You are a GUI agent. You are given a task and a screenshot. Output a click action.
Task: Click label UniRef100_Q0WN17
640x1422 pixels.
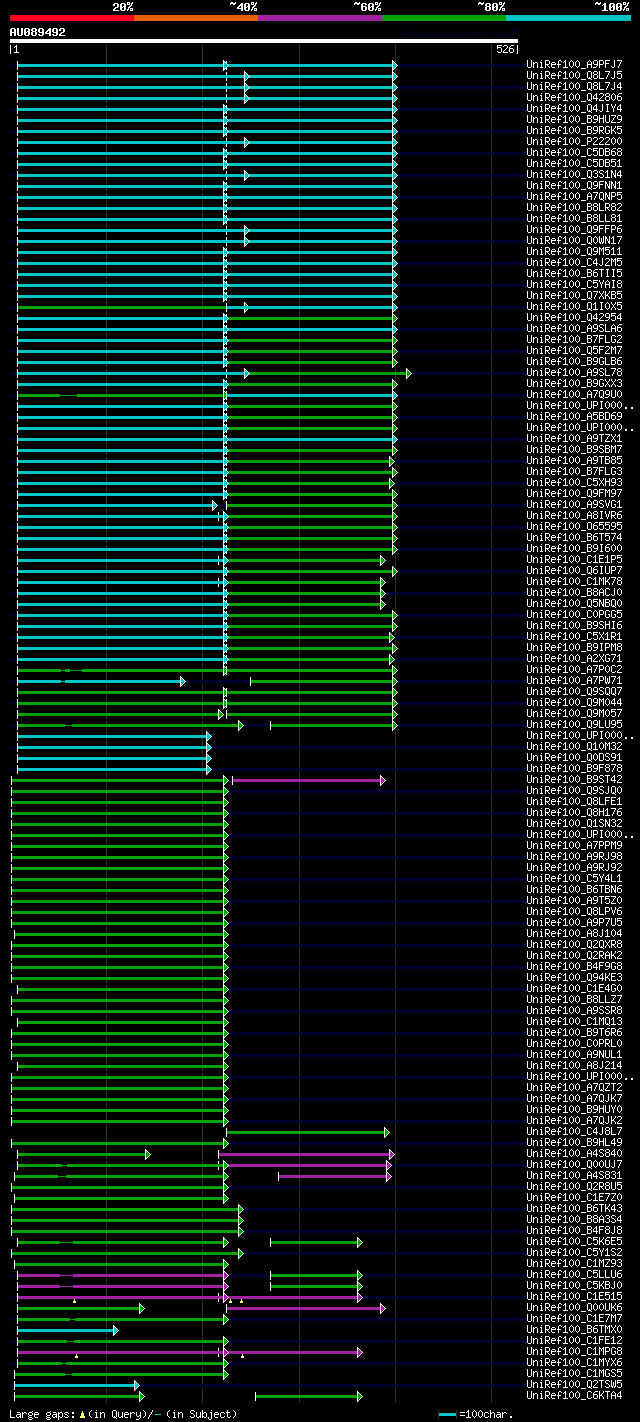click(575, 241)
